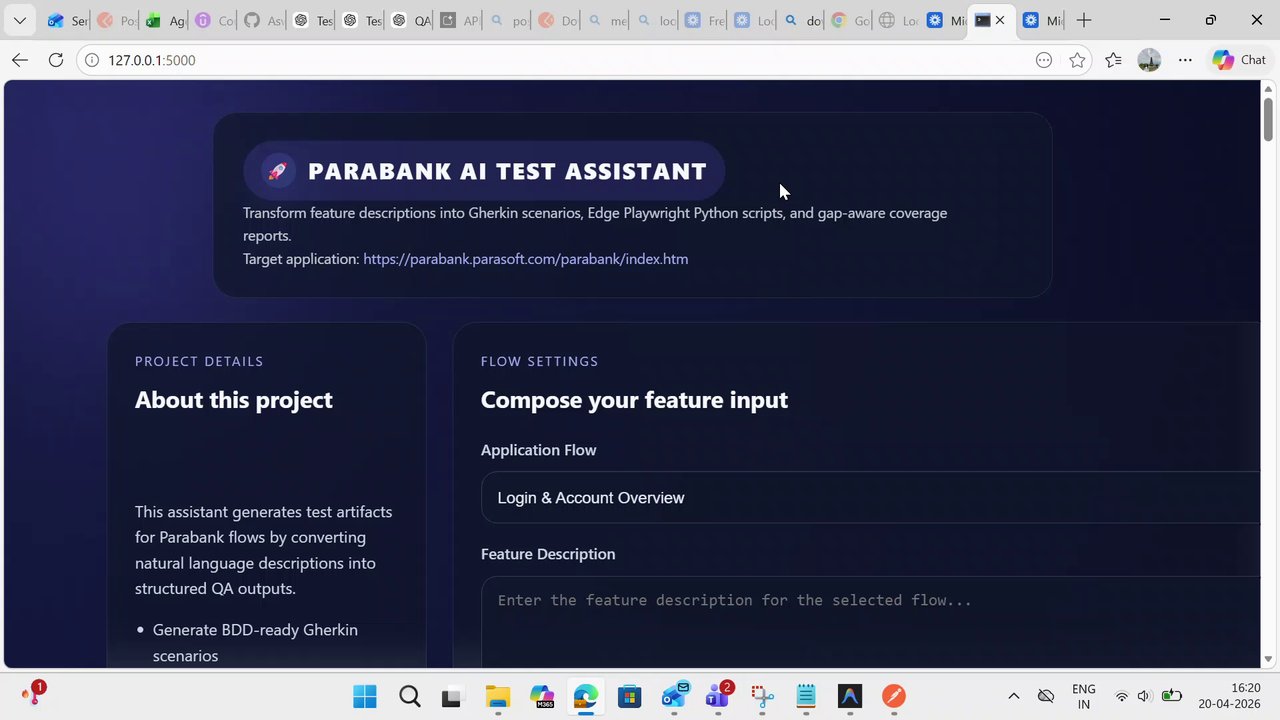Switch to the 'Go' Chrome-icon tab
This screenshot has width=1280, height=720.
pyautogui.click(x=851, y=20)
